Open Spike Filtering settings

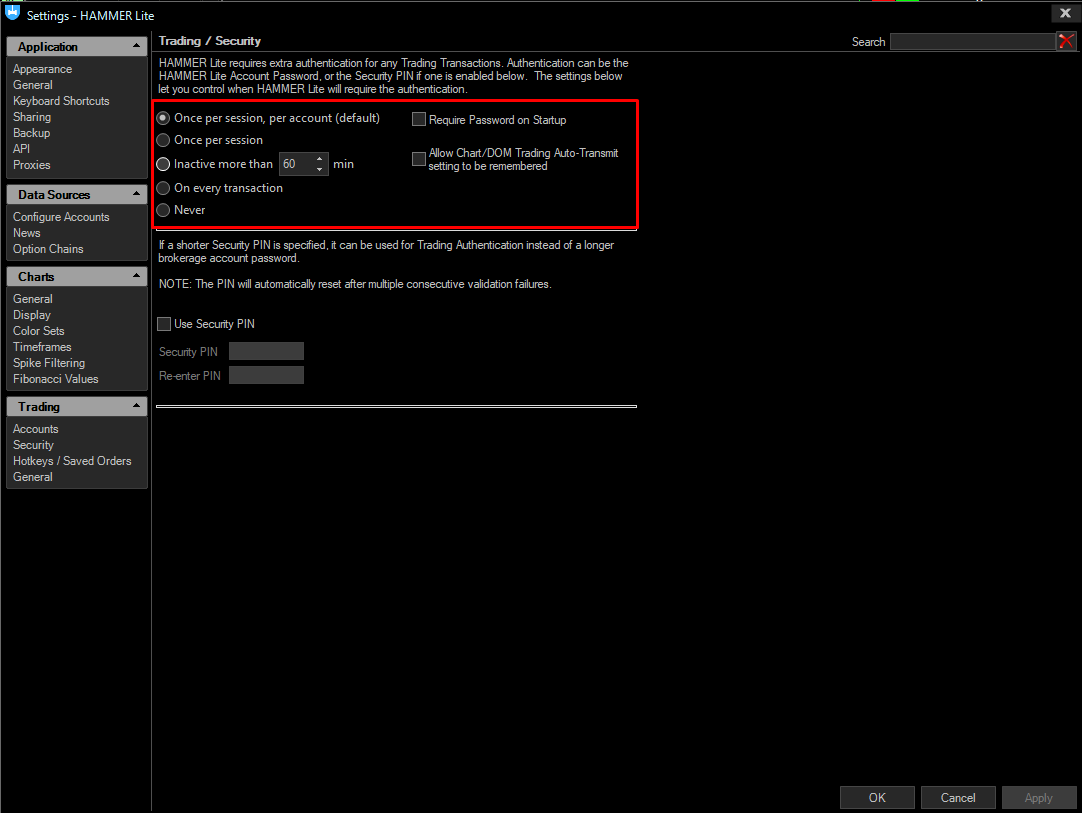(49, 362)
